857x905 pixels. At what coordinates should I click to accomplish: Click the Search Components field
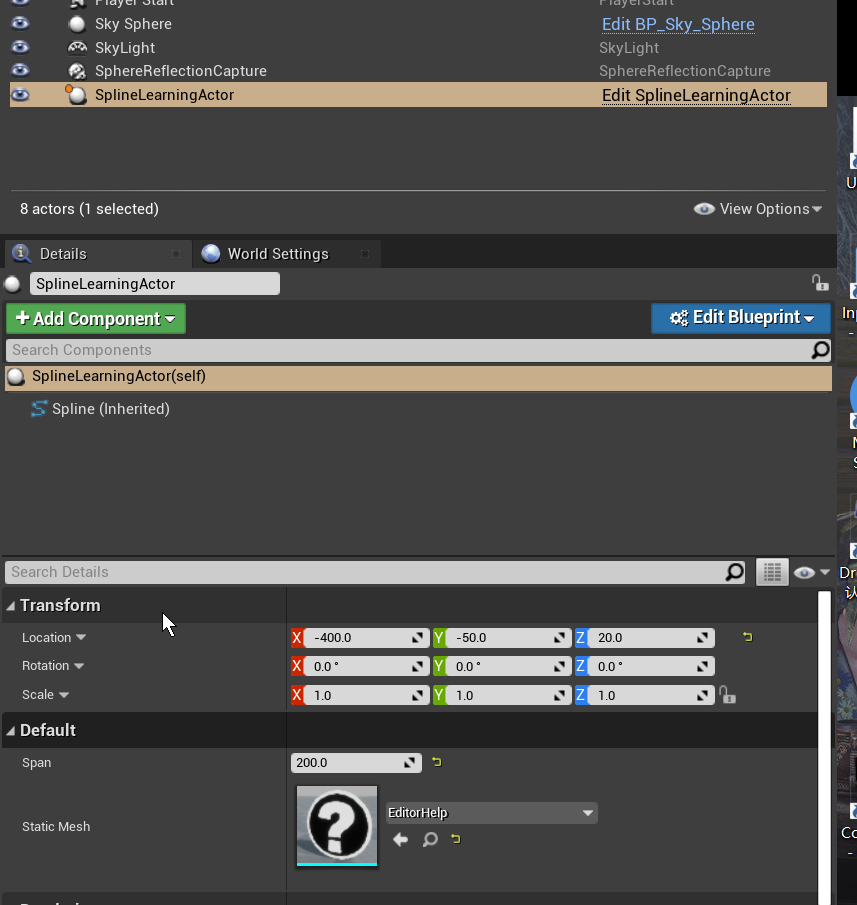tap(407, 350)
